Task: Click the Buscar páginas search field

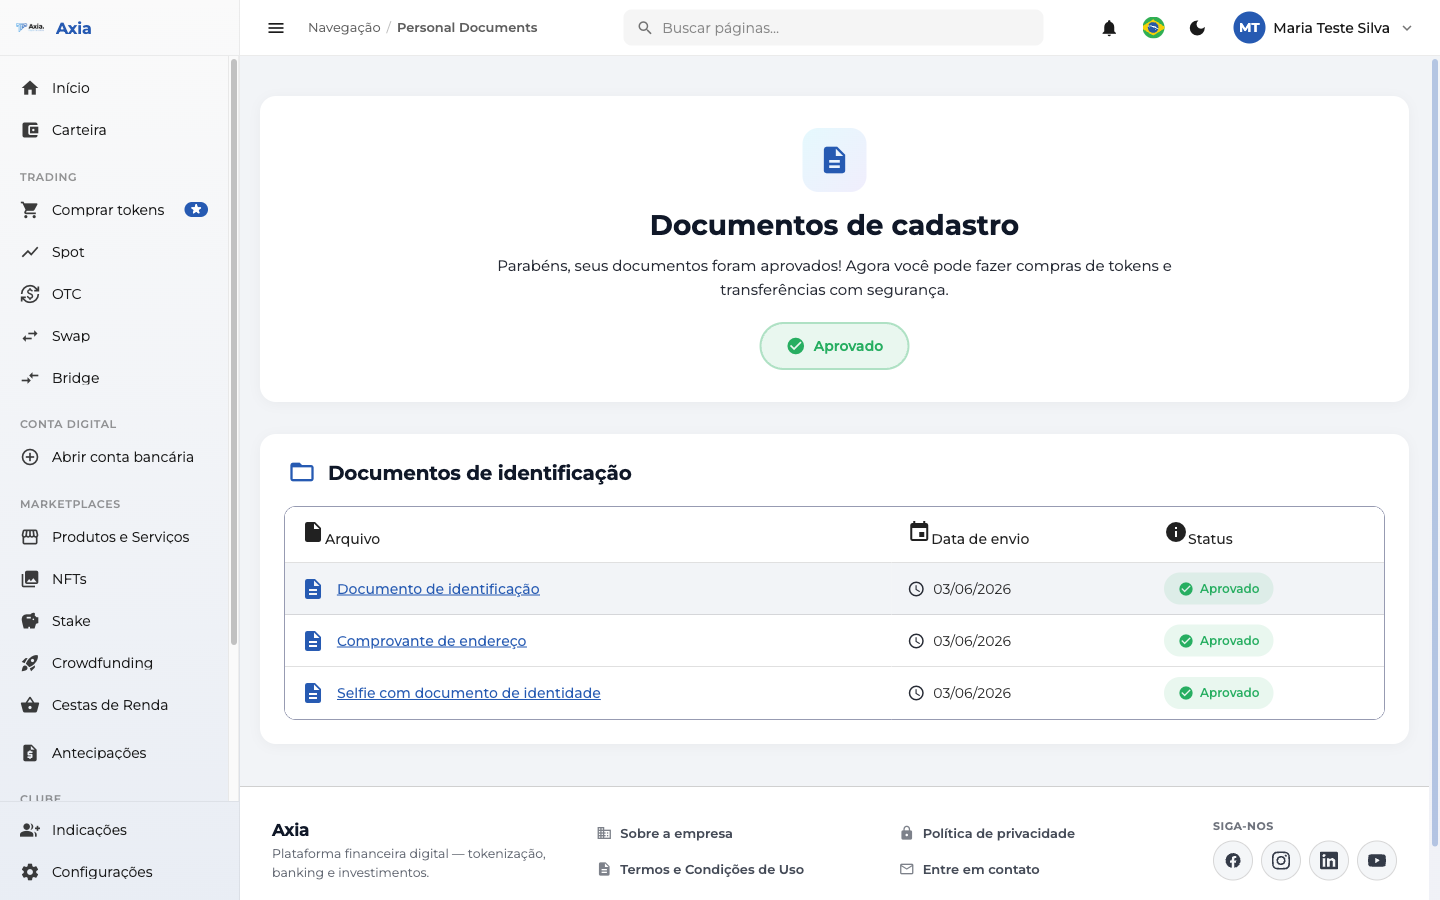Action: click(x=833, y=28)
